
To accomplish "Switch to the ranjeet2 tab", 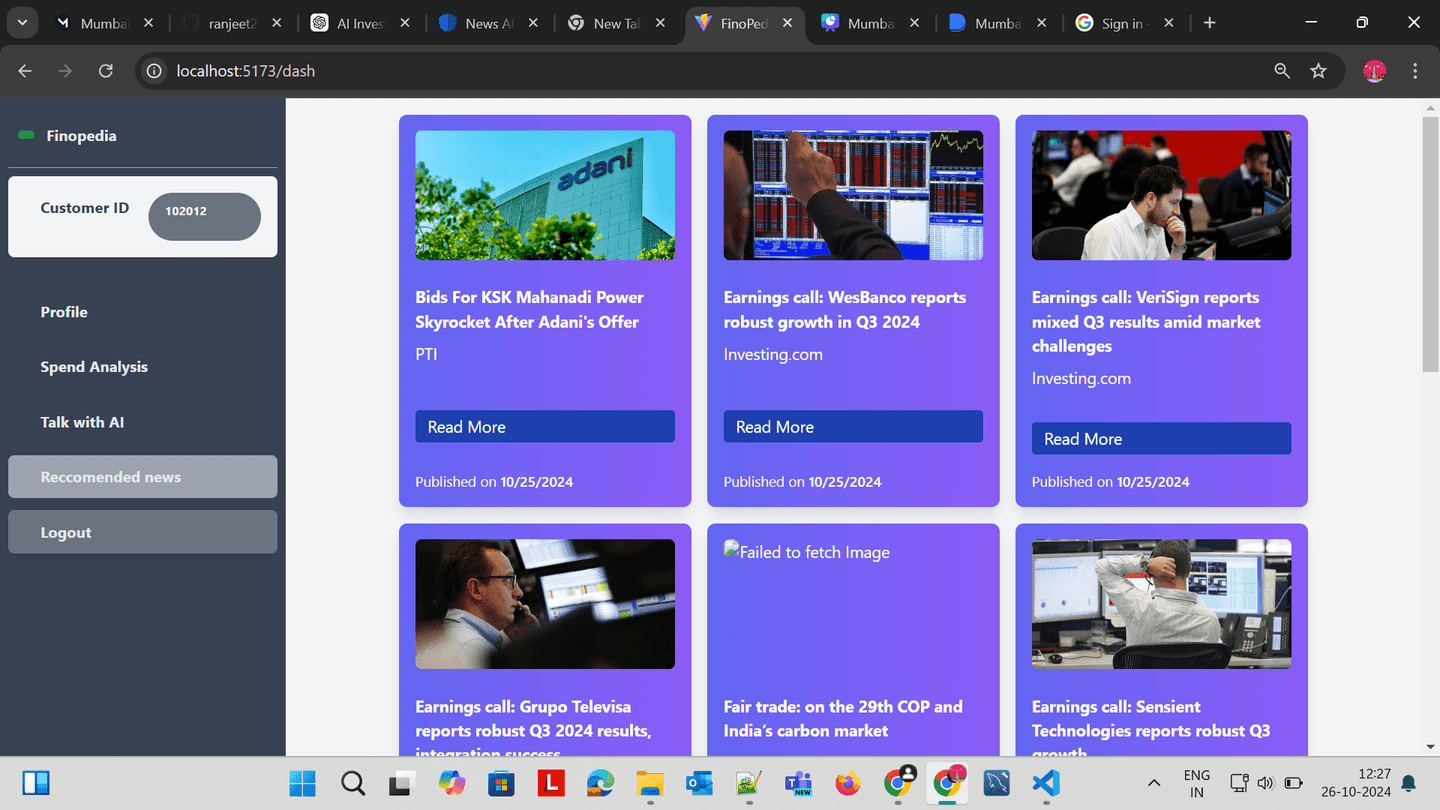I will (x=233, y=23).
